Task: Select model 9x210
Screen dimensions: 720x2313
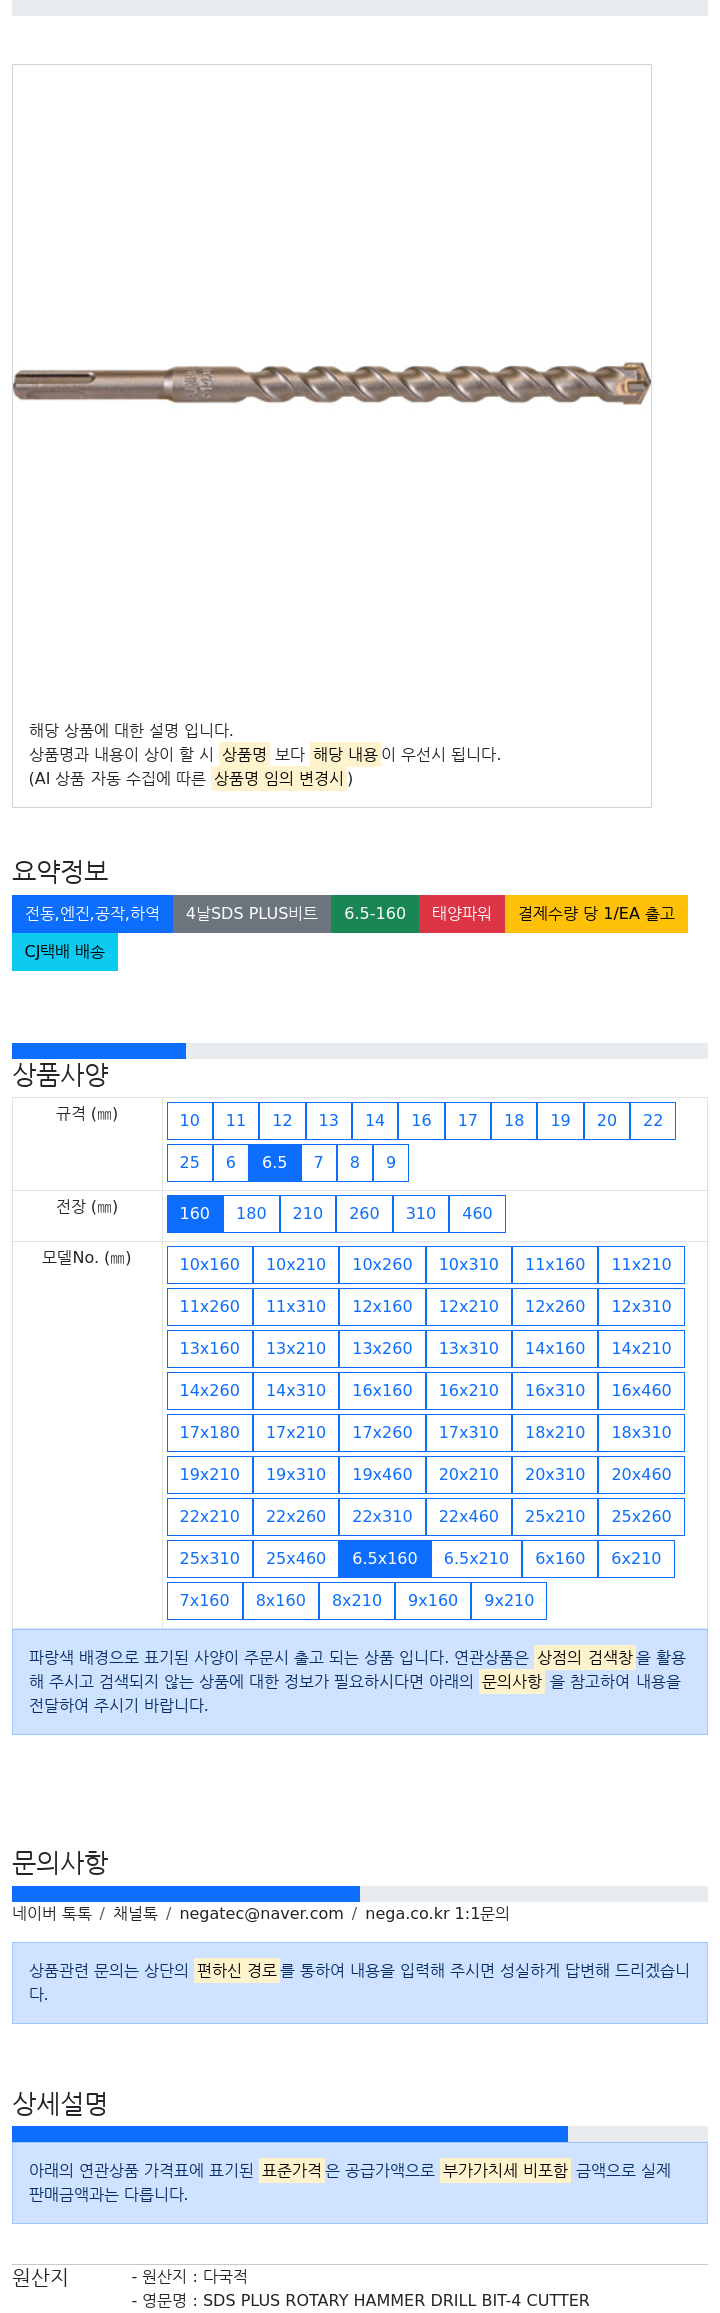Action: point(509,1601)
